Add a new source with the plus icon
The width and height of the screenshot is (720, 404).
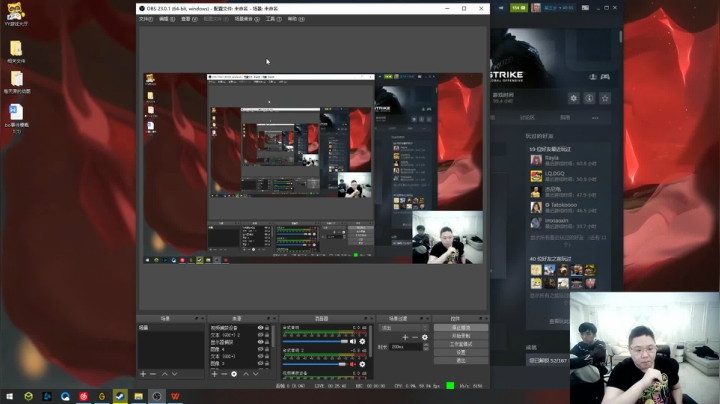click(214, 374)
